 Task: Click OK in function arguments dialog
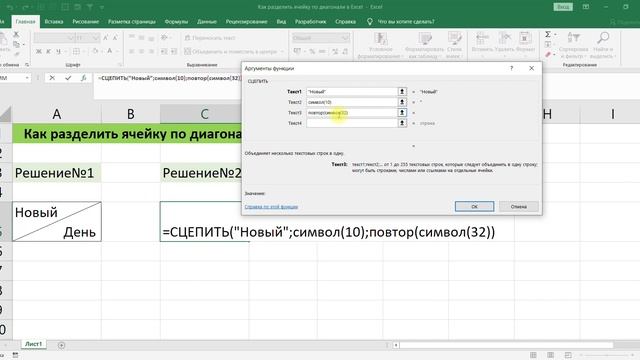(x=474, y=207)
